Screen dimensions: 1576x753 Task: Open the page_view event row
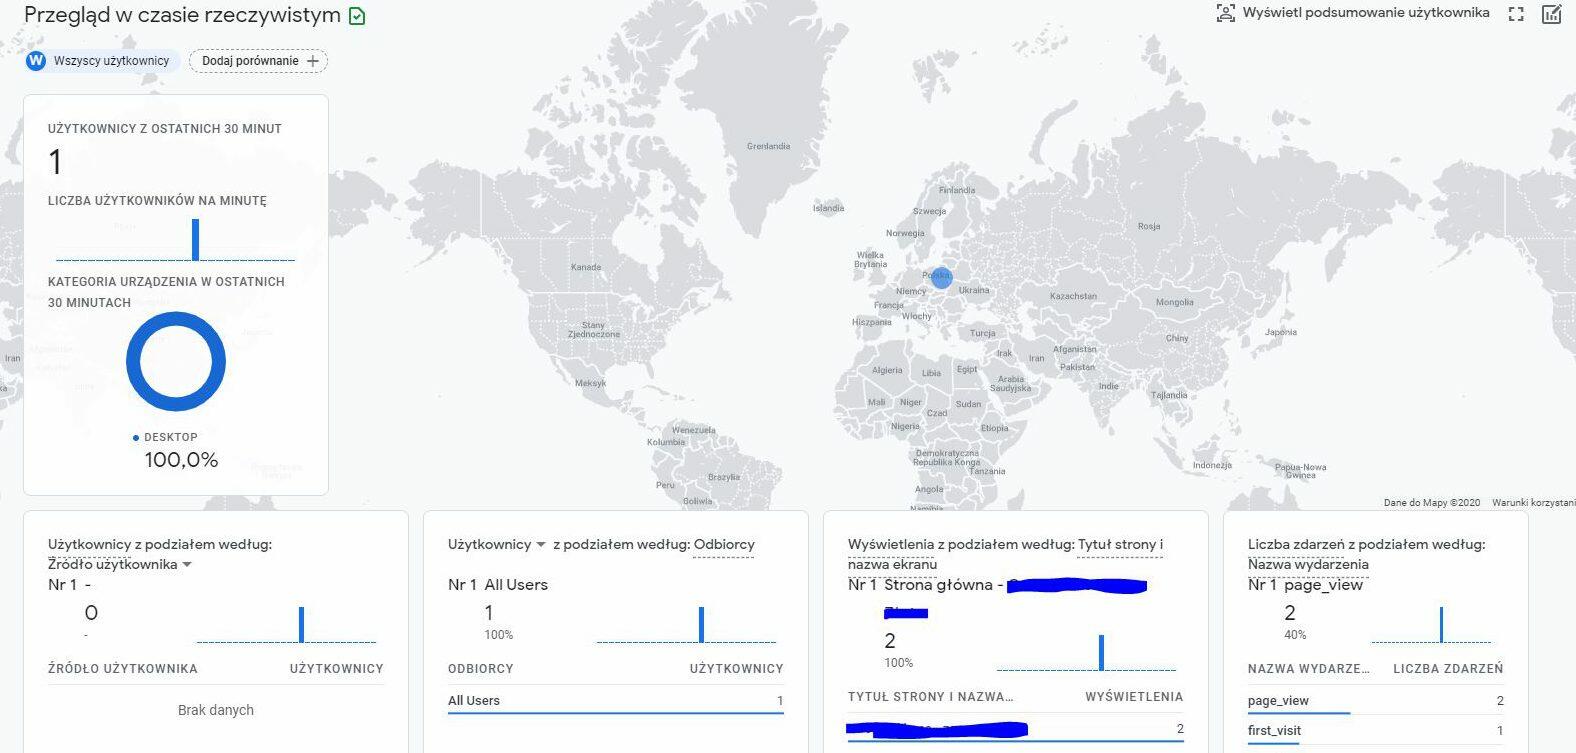pyautogui.click(x=1278, y=701)
